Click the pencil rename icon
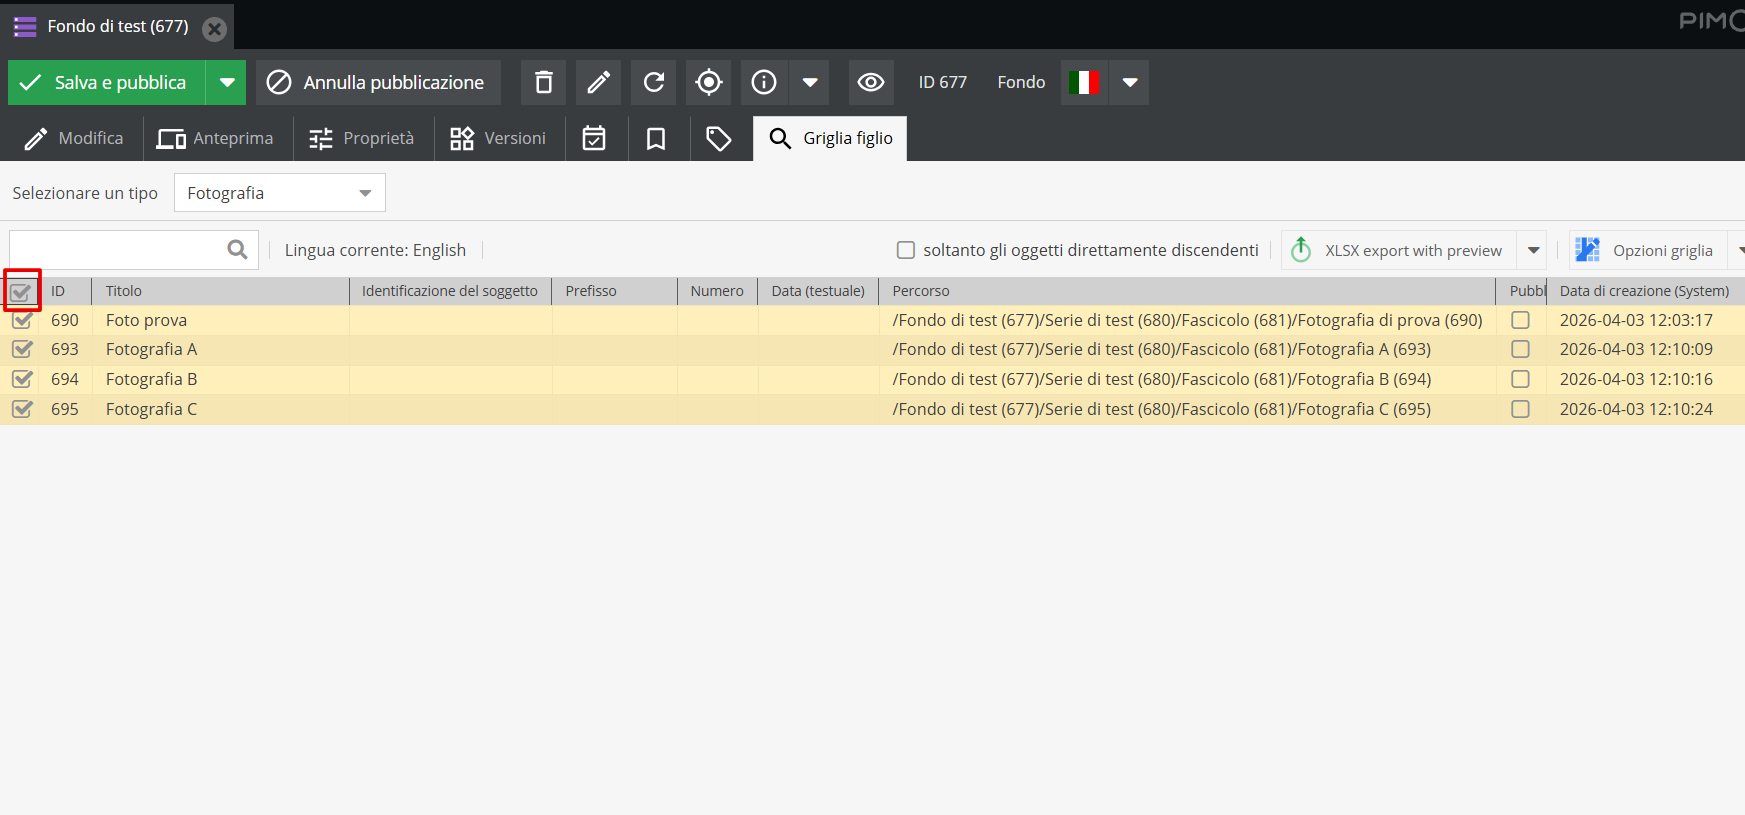 pos(598,82)
